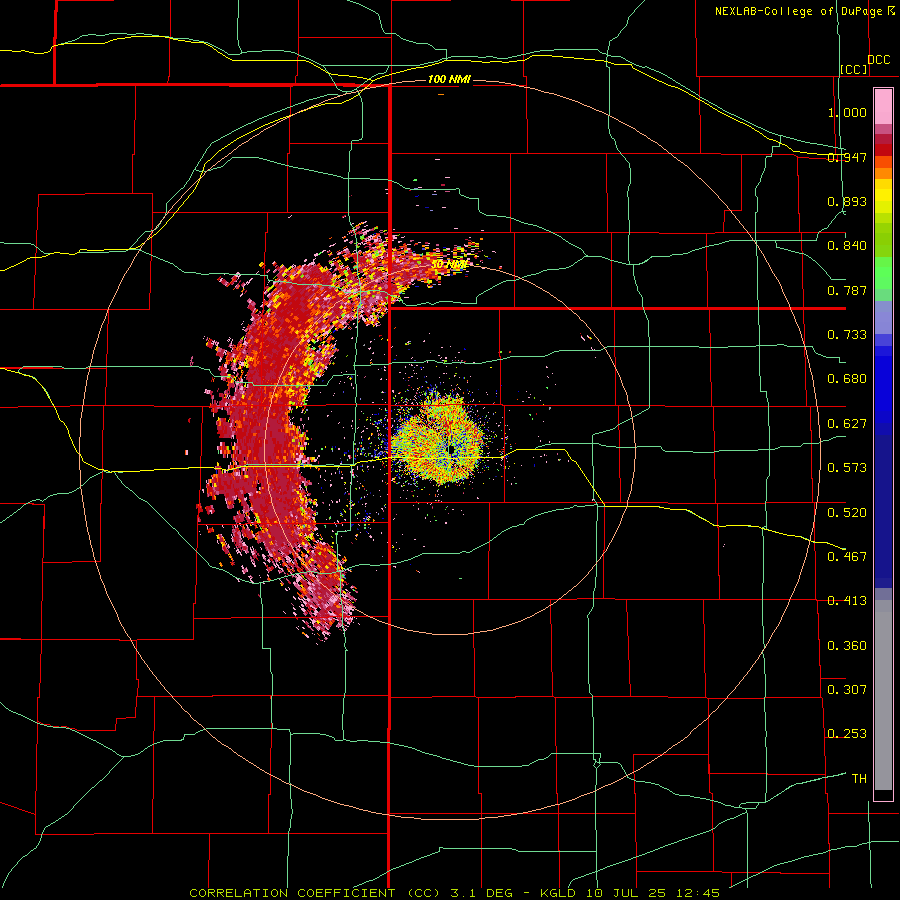This screenshot has height=900, width=900.
Task: Click the 0.253 scale value
Action: [847, 734]
